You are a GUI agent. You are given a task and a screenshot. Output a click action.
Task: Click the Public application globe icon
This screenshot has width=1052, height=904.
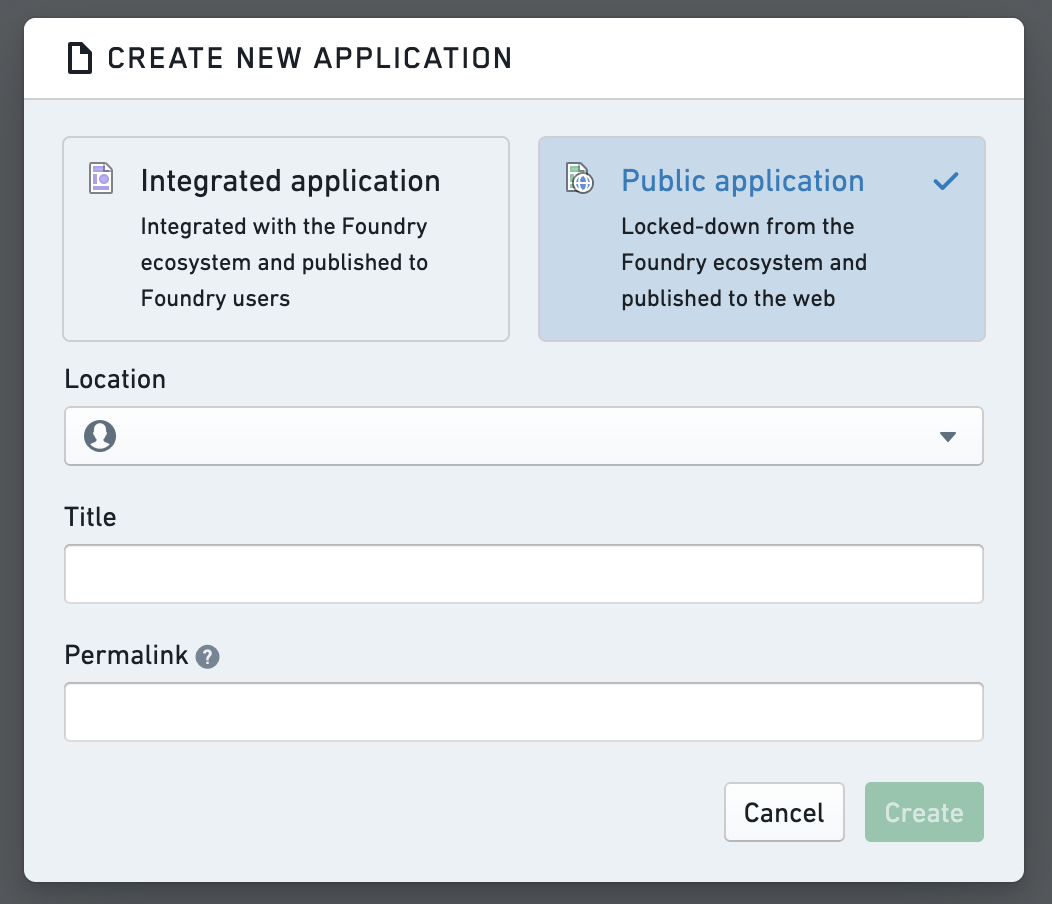click(x=580, y=178)
